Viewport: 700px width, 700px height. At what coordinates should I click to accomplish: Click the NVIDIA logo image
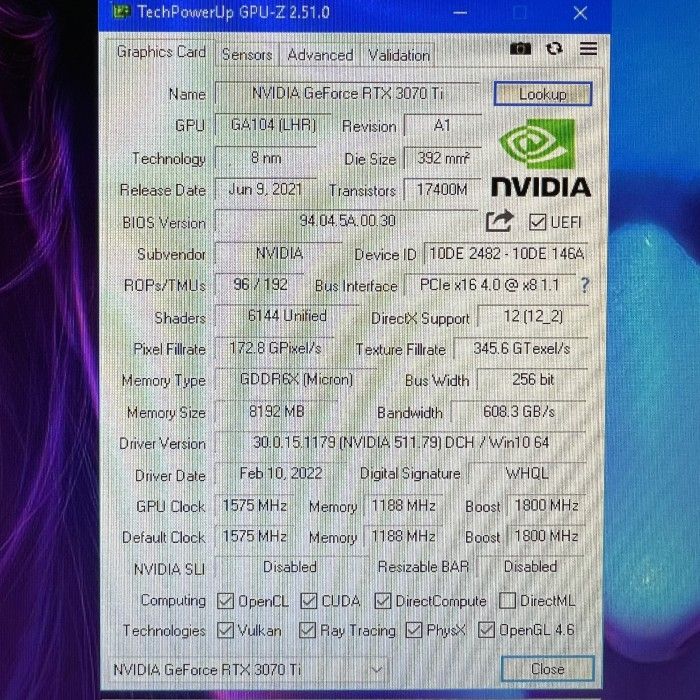[x=541, y=157]
